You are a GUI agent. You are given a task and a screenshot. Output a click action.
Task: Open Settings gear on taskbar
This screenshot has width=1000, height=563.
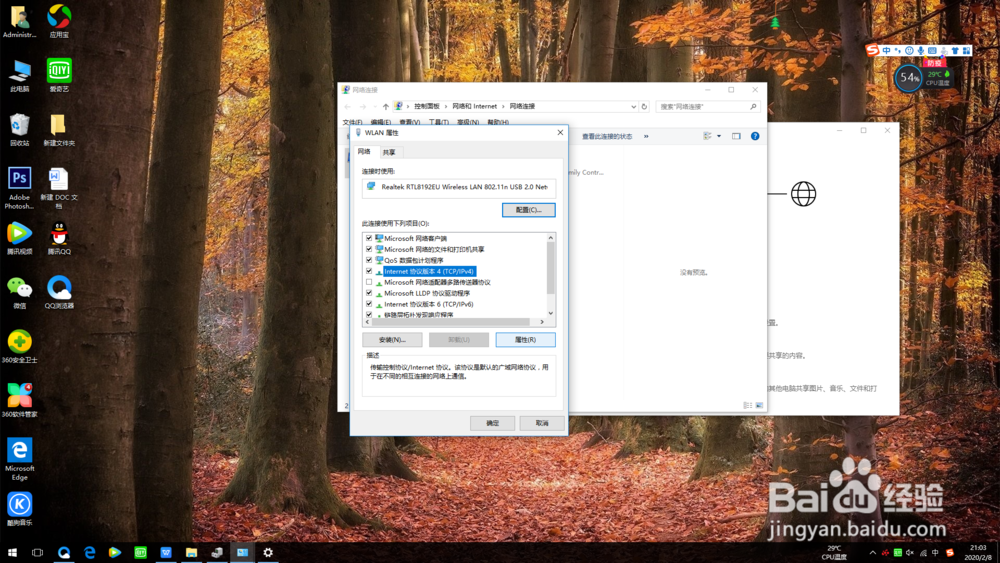point(268,552)
